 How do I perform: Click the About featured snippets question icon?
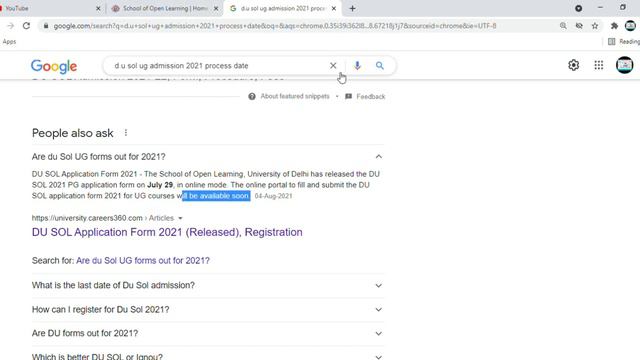click(252, 96)
